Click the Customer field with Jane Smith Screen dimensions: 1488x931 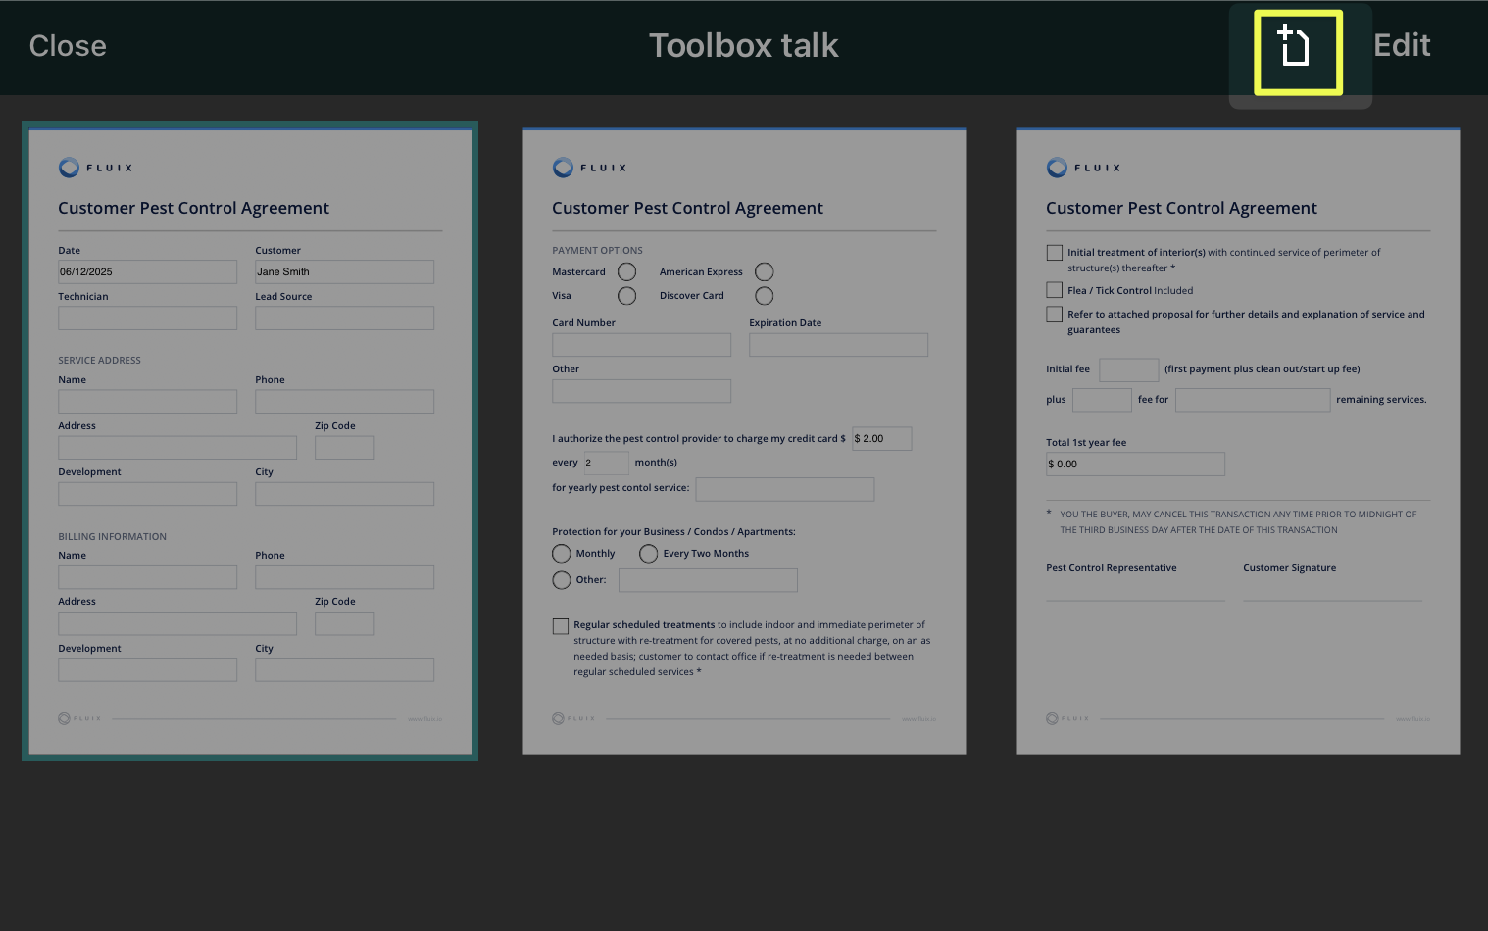(x=344, y=272)
